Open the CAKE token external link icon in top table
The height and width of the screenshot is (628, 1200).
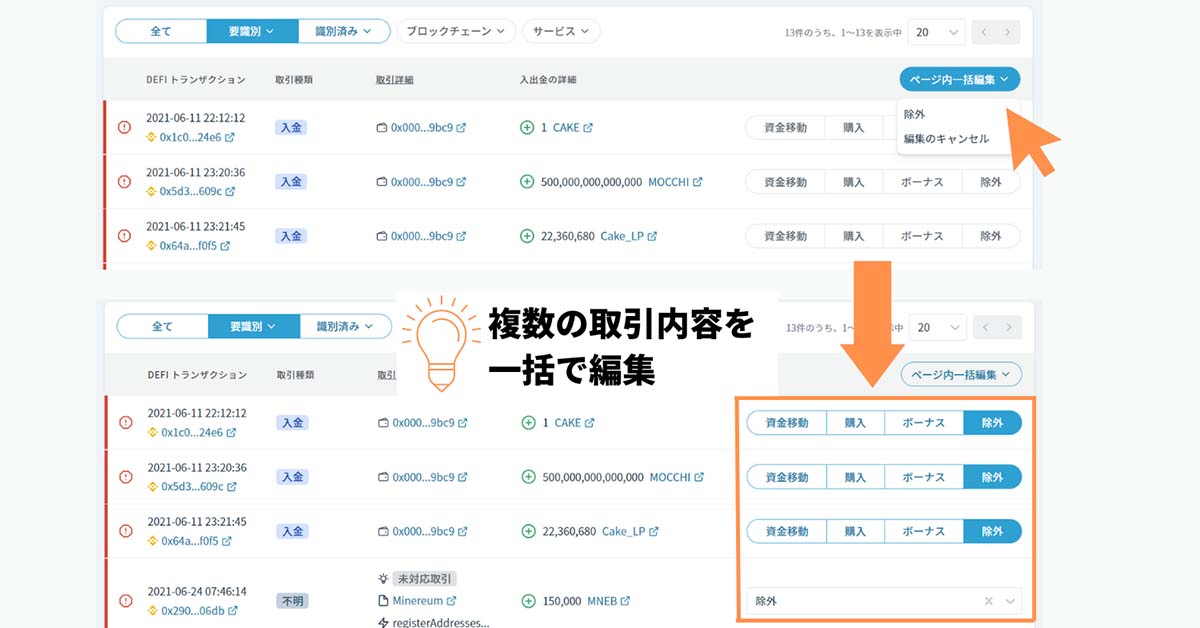(x=588, y=128)
